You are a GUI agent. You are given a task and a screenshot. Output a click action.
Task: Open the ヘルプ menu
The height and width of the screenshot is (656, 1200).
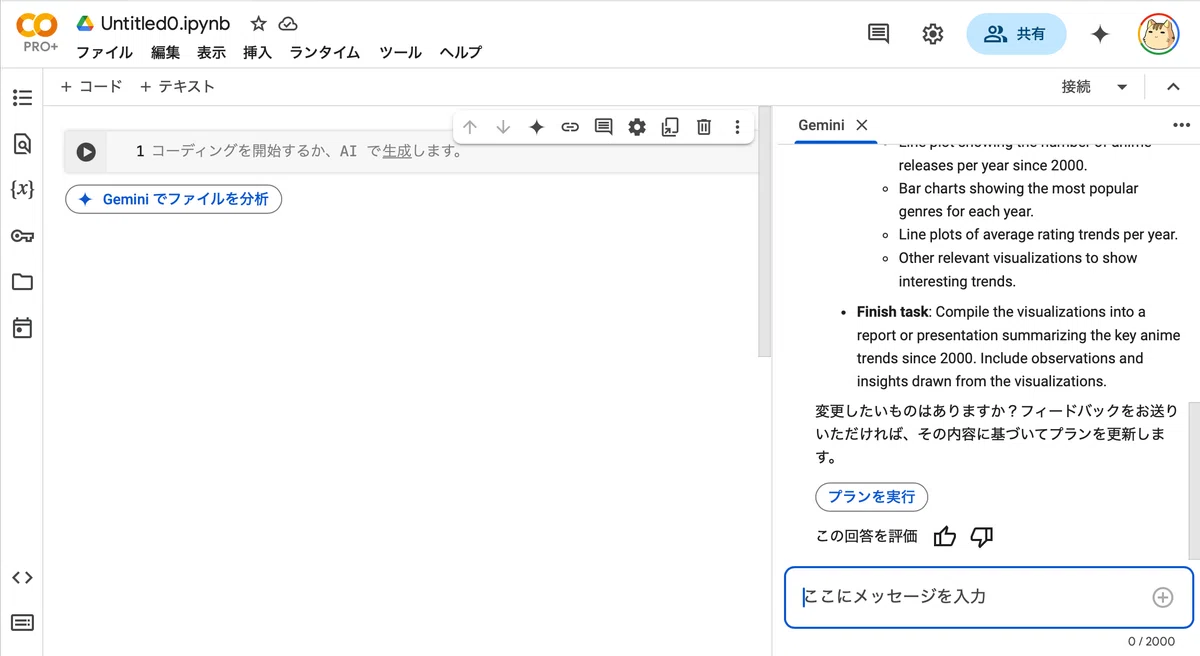[460, 53]
